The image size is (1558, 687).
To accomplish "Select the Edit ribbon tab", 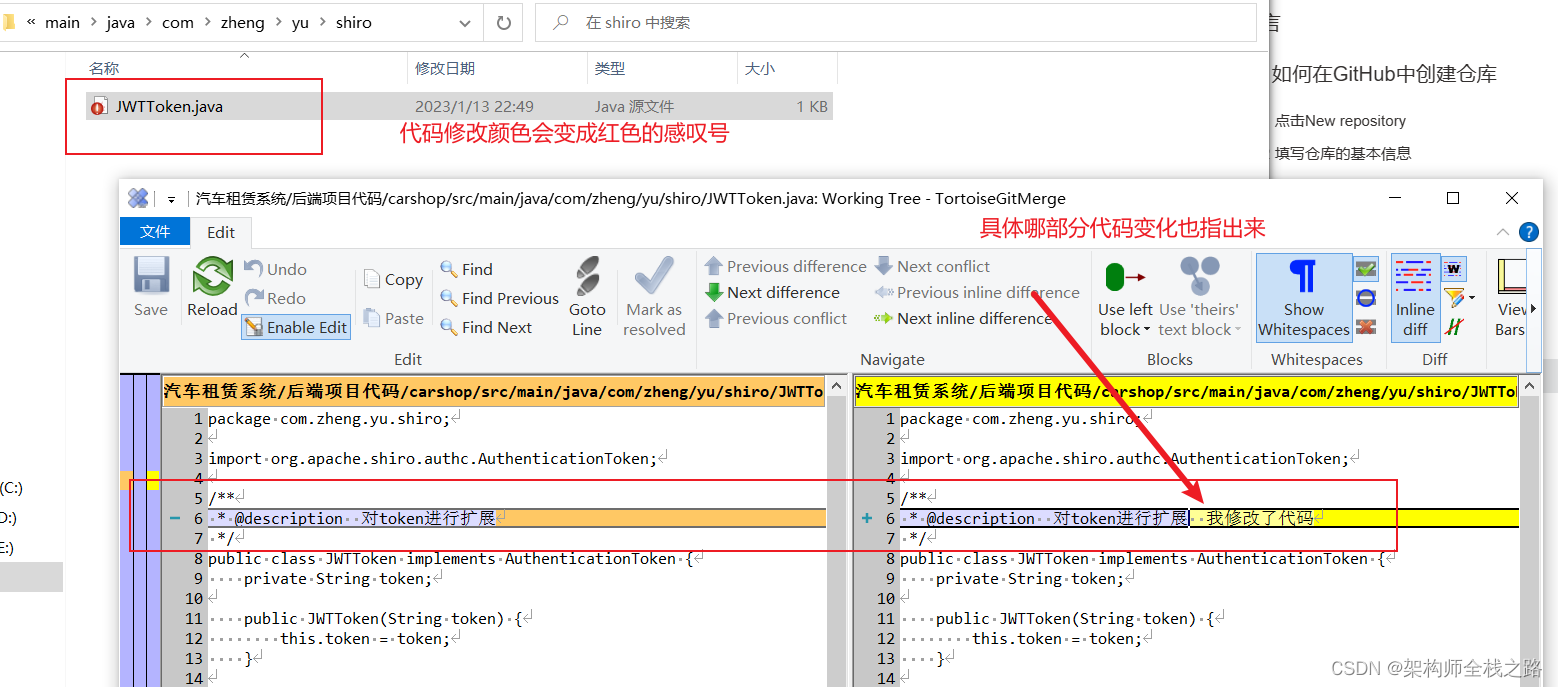I will (x=221, y=232).
